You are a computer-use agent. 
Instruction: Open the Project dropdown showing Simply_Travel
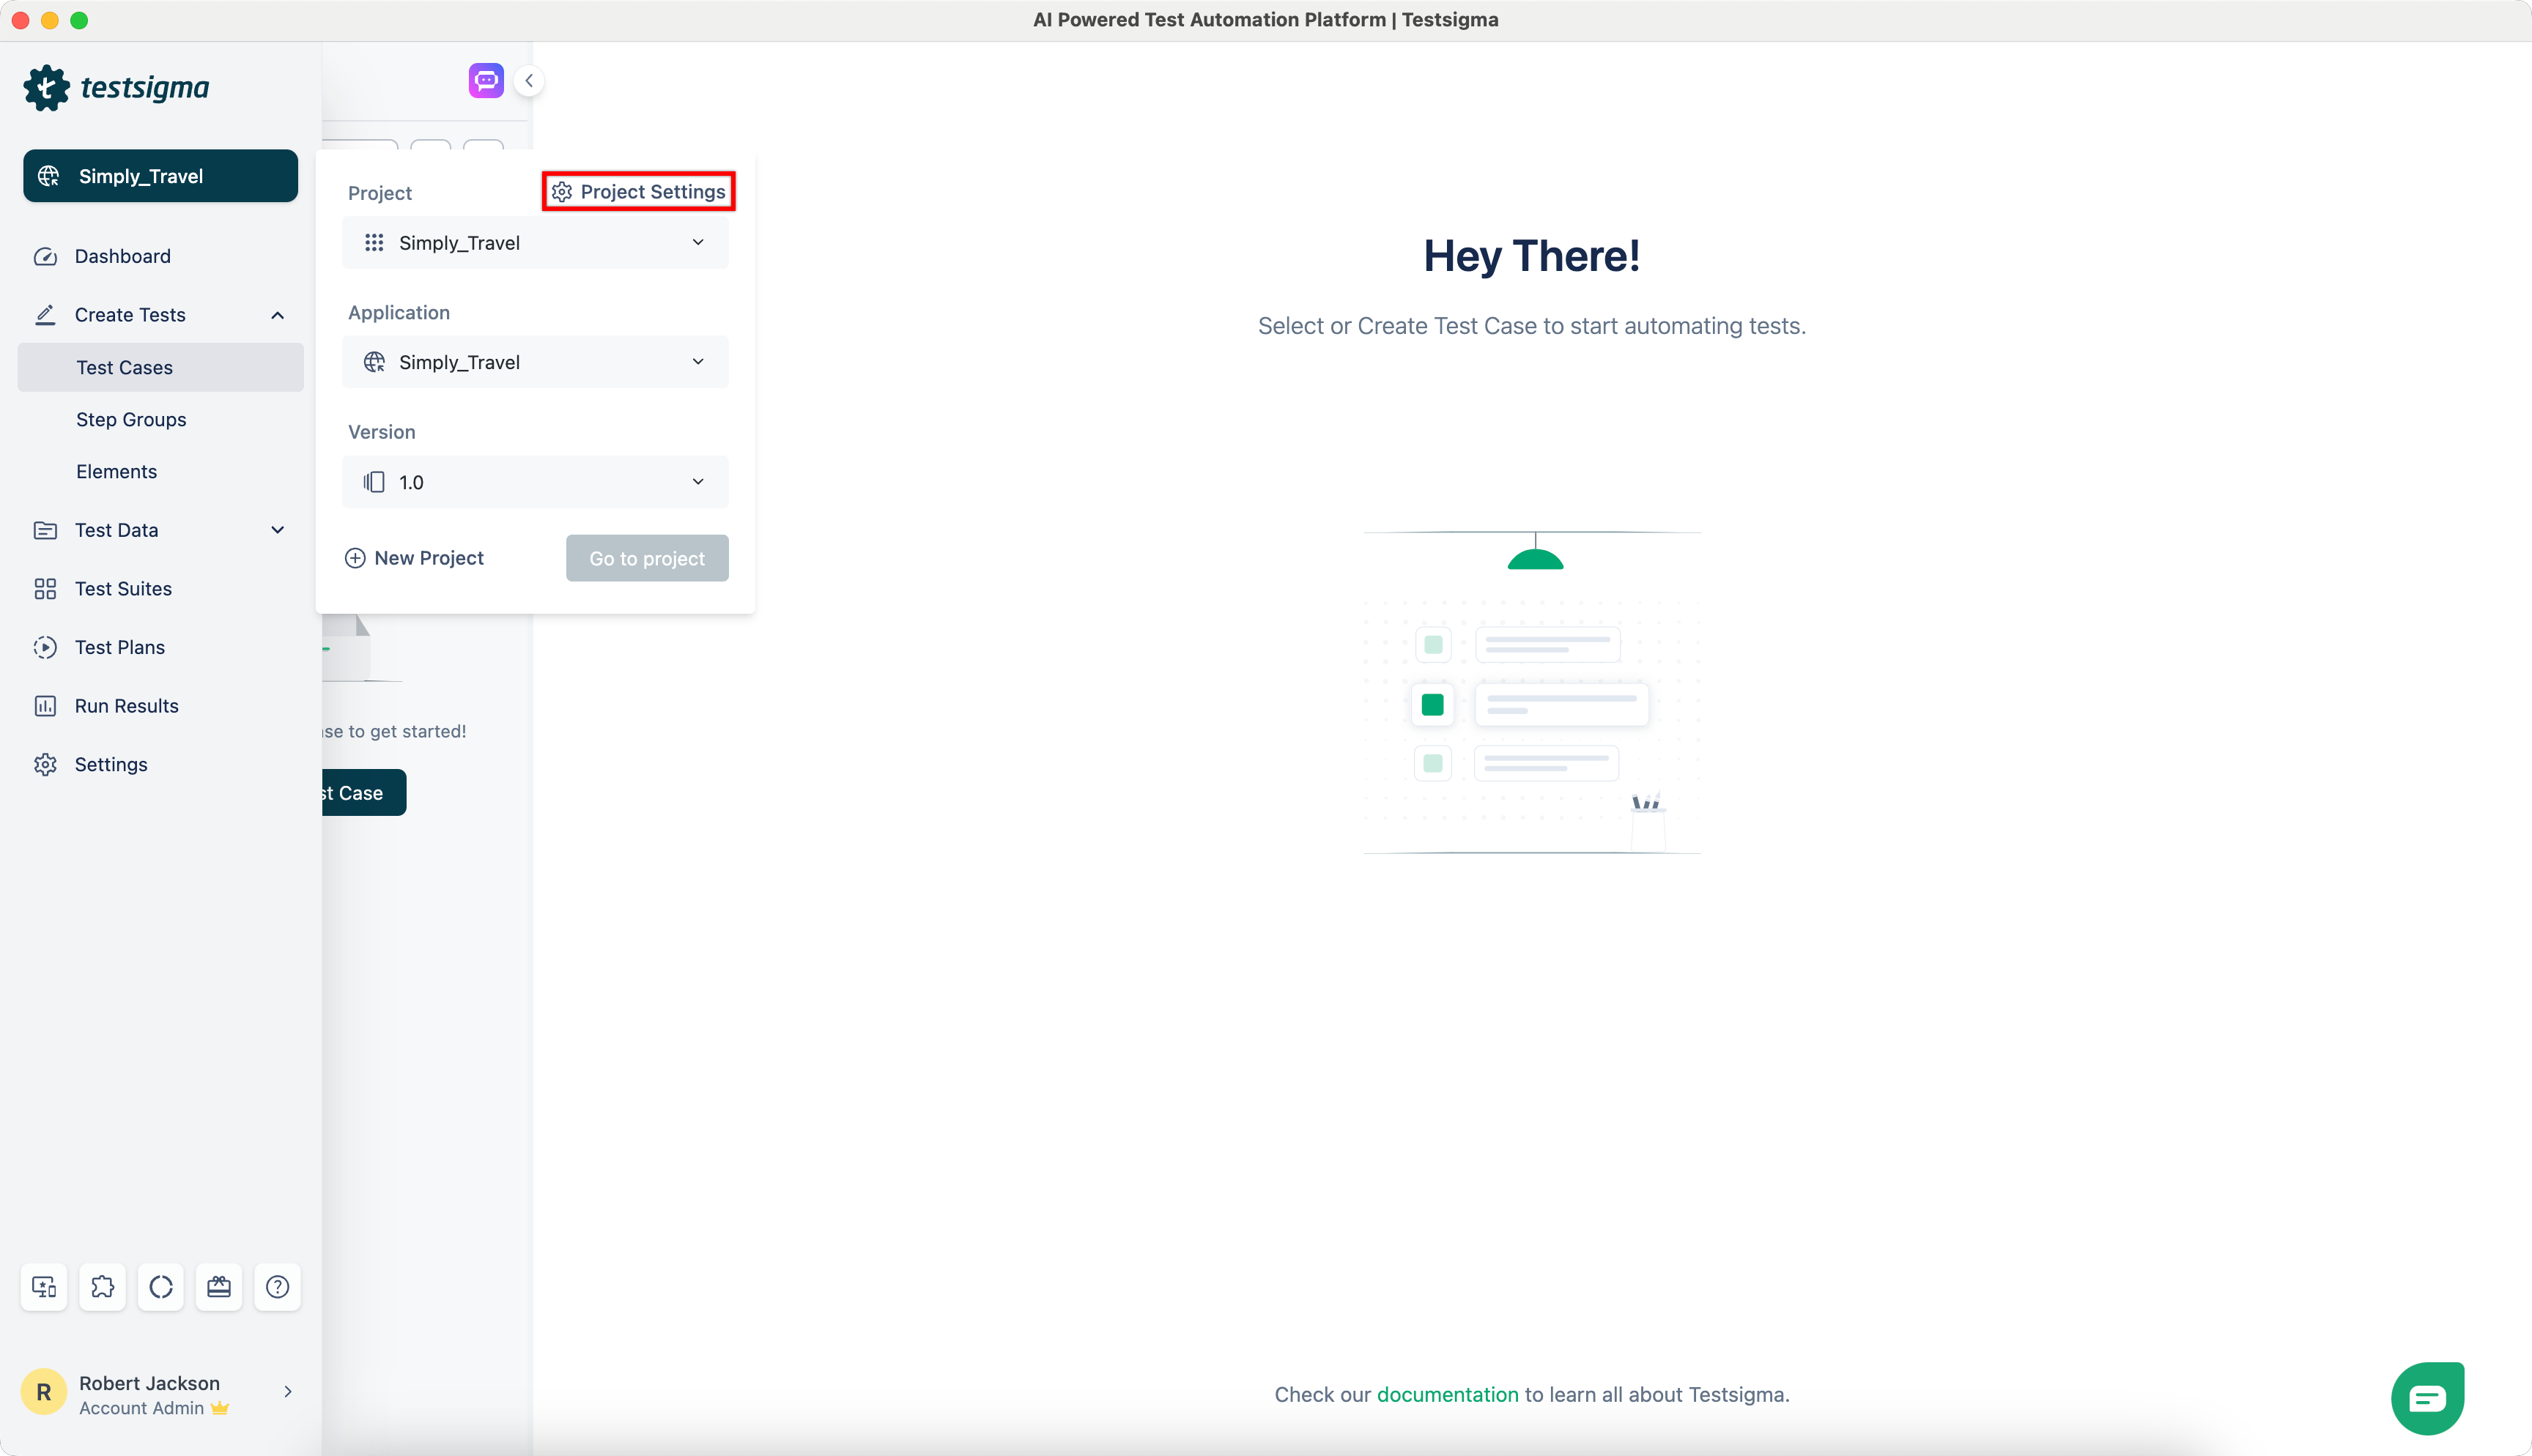[x=535, y=243]
